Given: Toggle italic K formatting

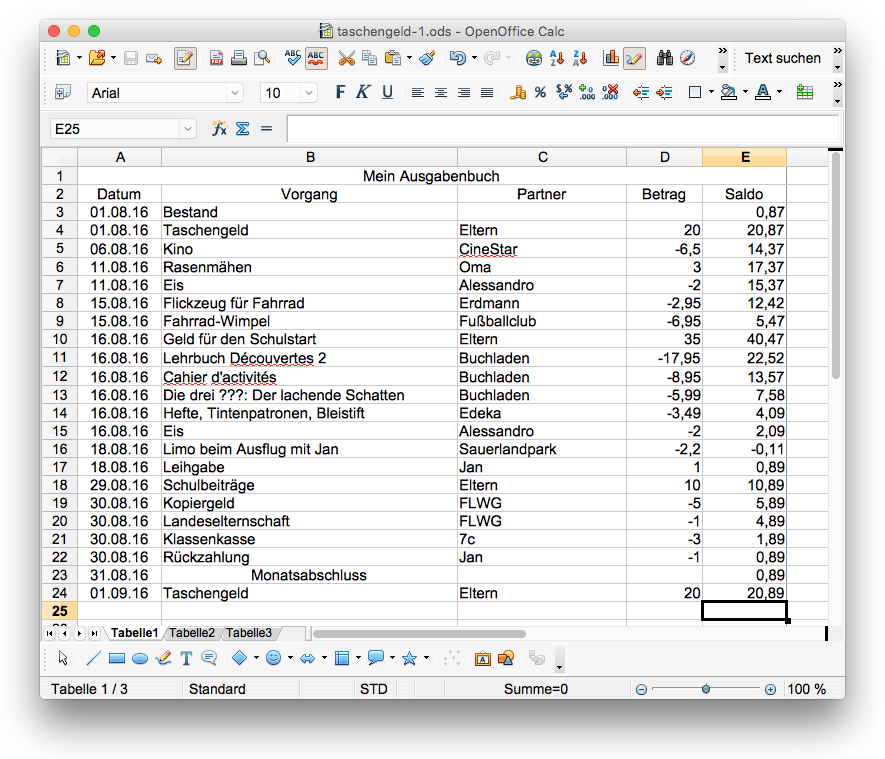Looking at the screenshot, I should point(363,92).
